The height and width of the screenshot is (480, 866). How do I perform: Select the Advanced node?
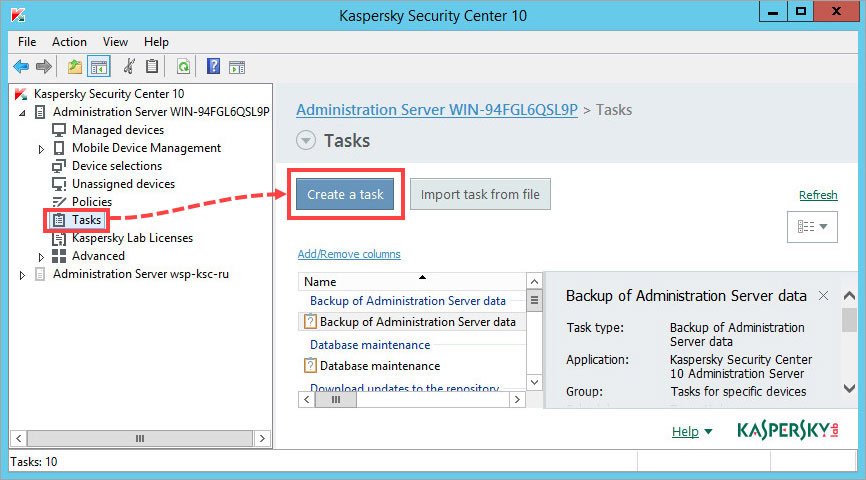pyautogui.click(x=98, y=256)
